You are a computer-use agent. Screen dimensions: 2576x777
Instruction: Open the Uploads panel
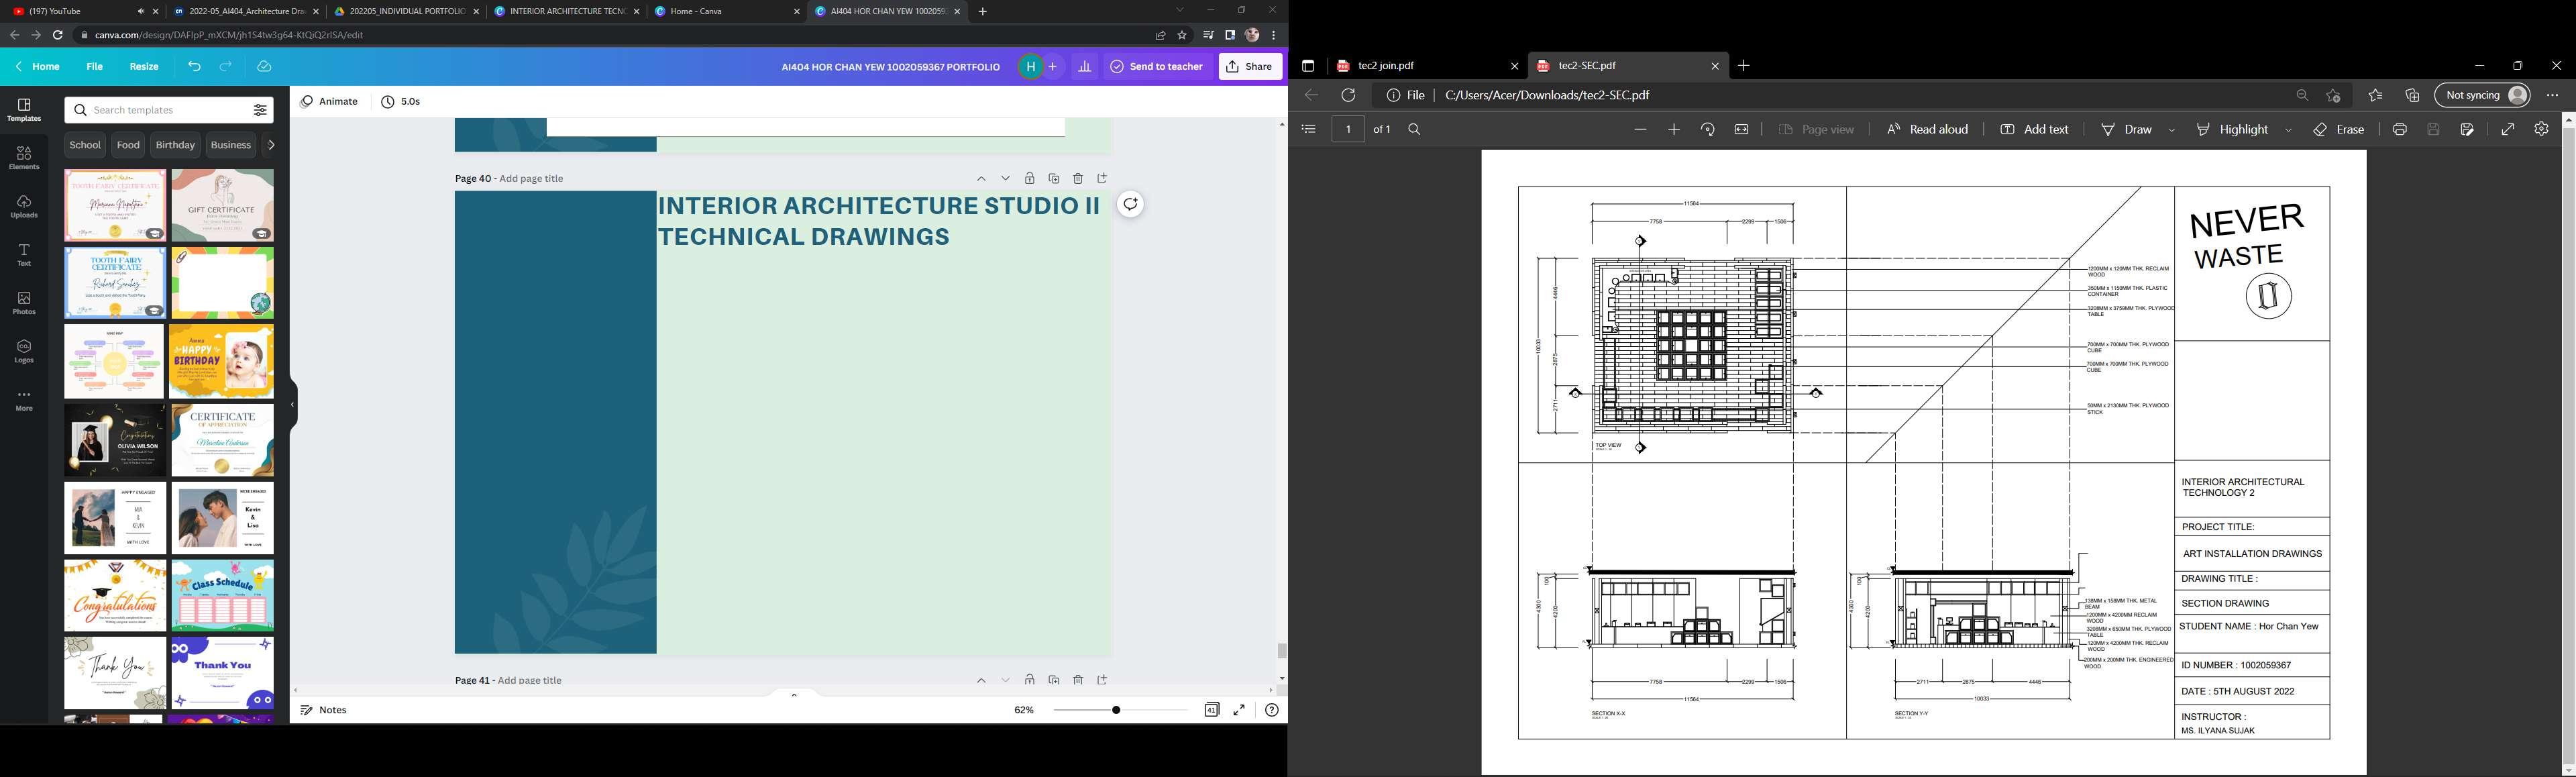(x=24, y=206)
